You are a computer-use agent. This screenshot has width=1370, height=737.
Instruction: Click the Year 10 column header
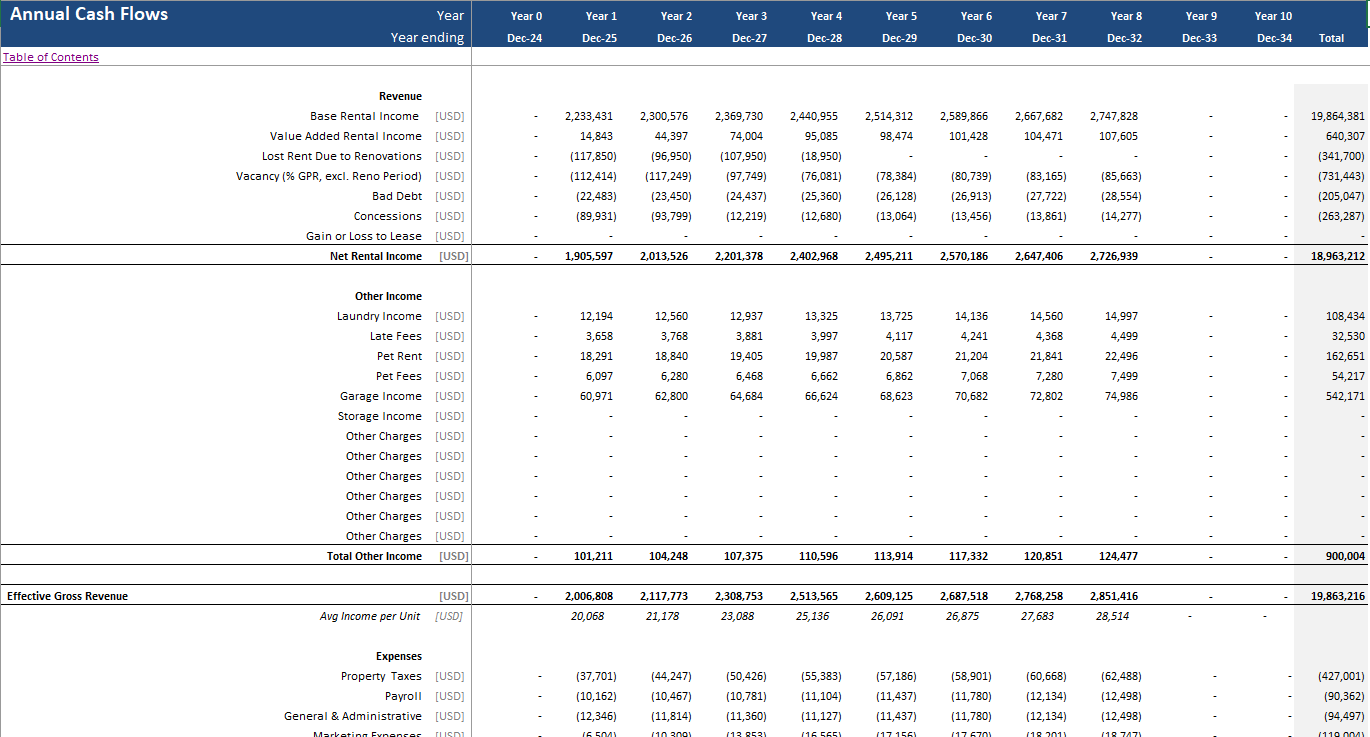1273,16
